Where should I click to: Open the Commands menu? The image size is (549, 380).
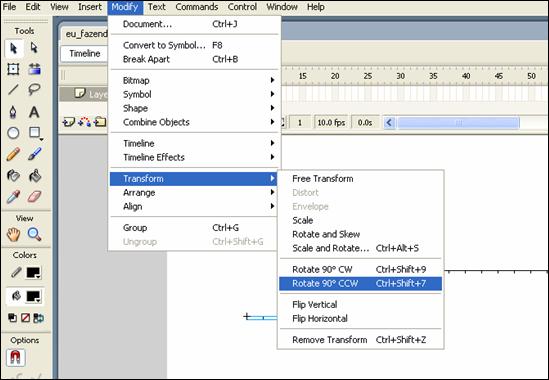click(197, 7)
